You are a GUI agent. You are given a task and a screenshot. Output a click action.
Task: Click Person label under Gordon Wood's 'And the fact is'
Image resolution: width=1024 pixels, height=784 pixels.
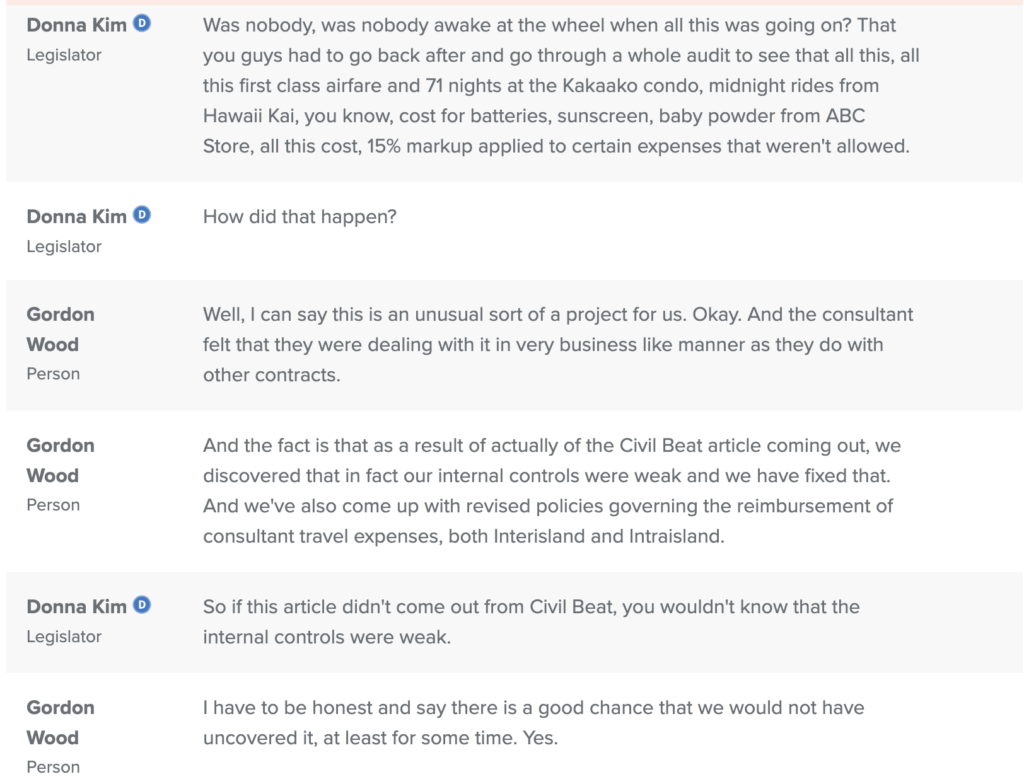pos(53,505)
